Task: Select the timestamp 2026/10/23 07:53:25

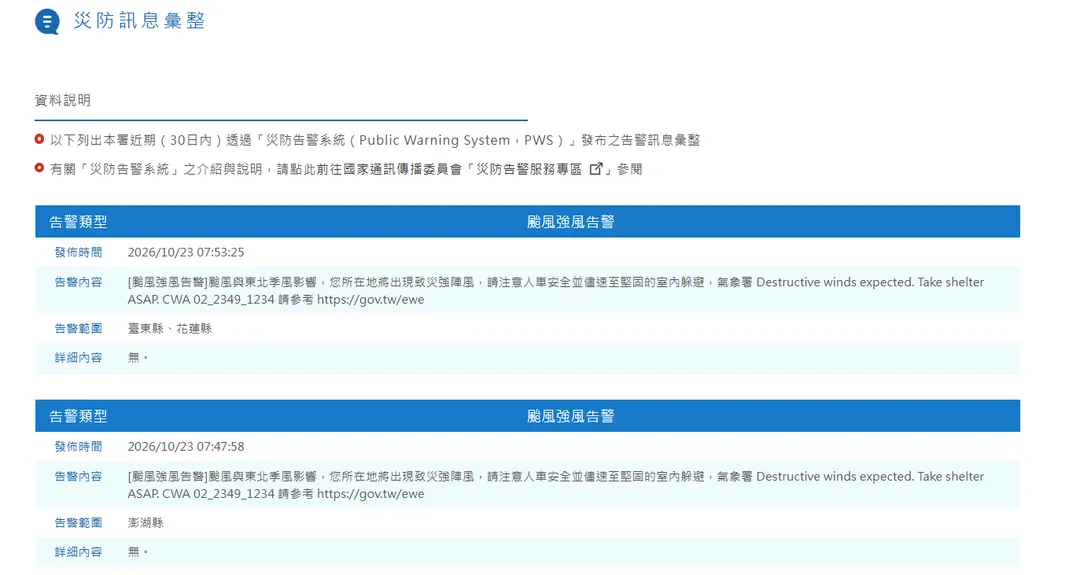Action: pyautogui.click(x=186, y=253)
